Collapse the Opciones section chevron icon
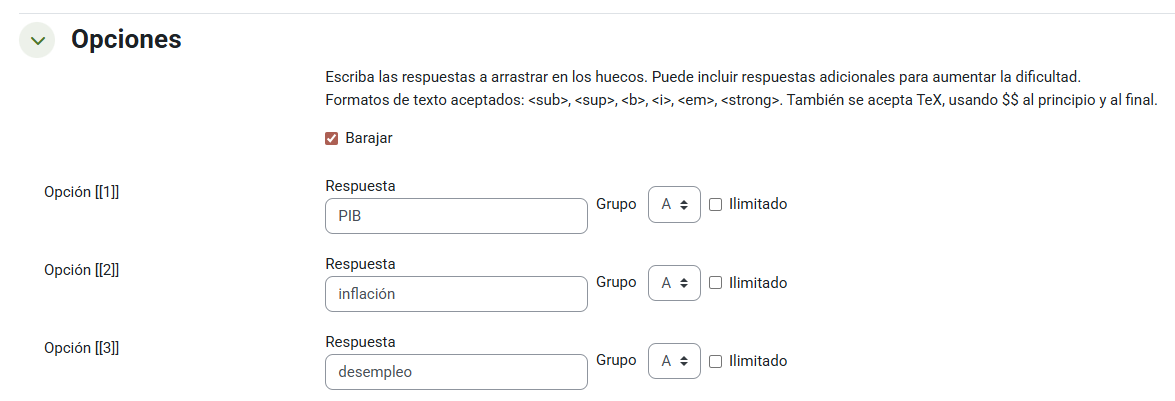The image size is (1175, 401). [37, 41]
